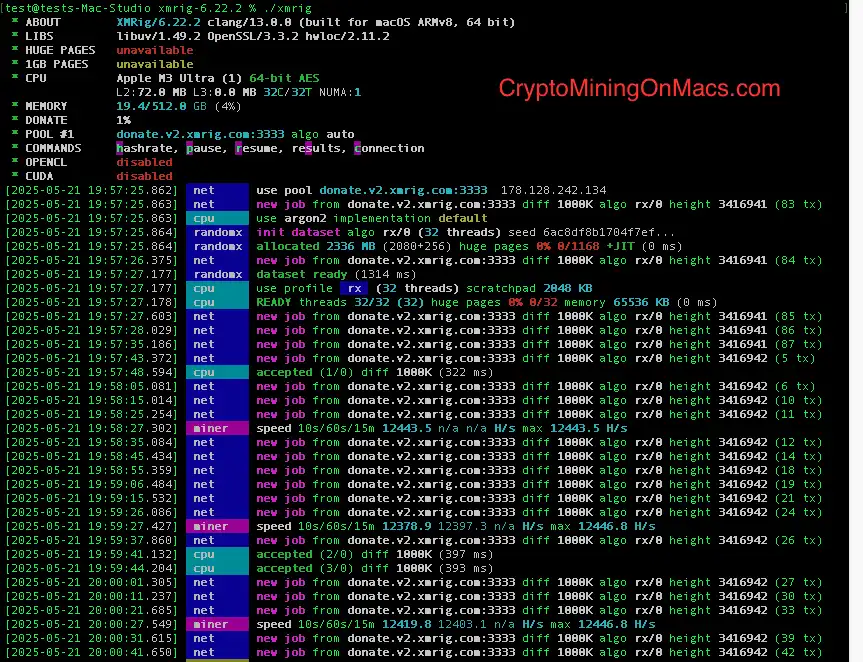Click the libuv/1.49.2 library text
Viewport: 863px width, 662px height.
(158, 36)
